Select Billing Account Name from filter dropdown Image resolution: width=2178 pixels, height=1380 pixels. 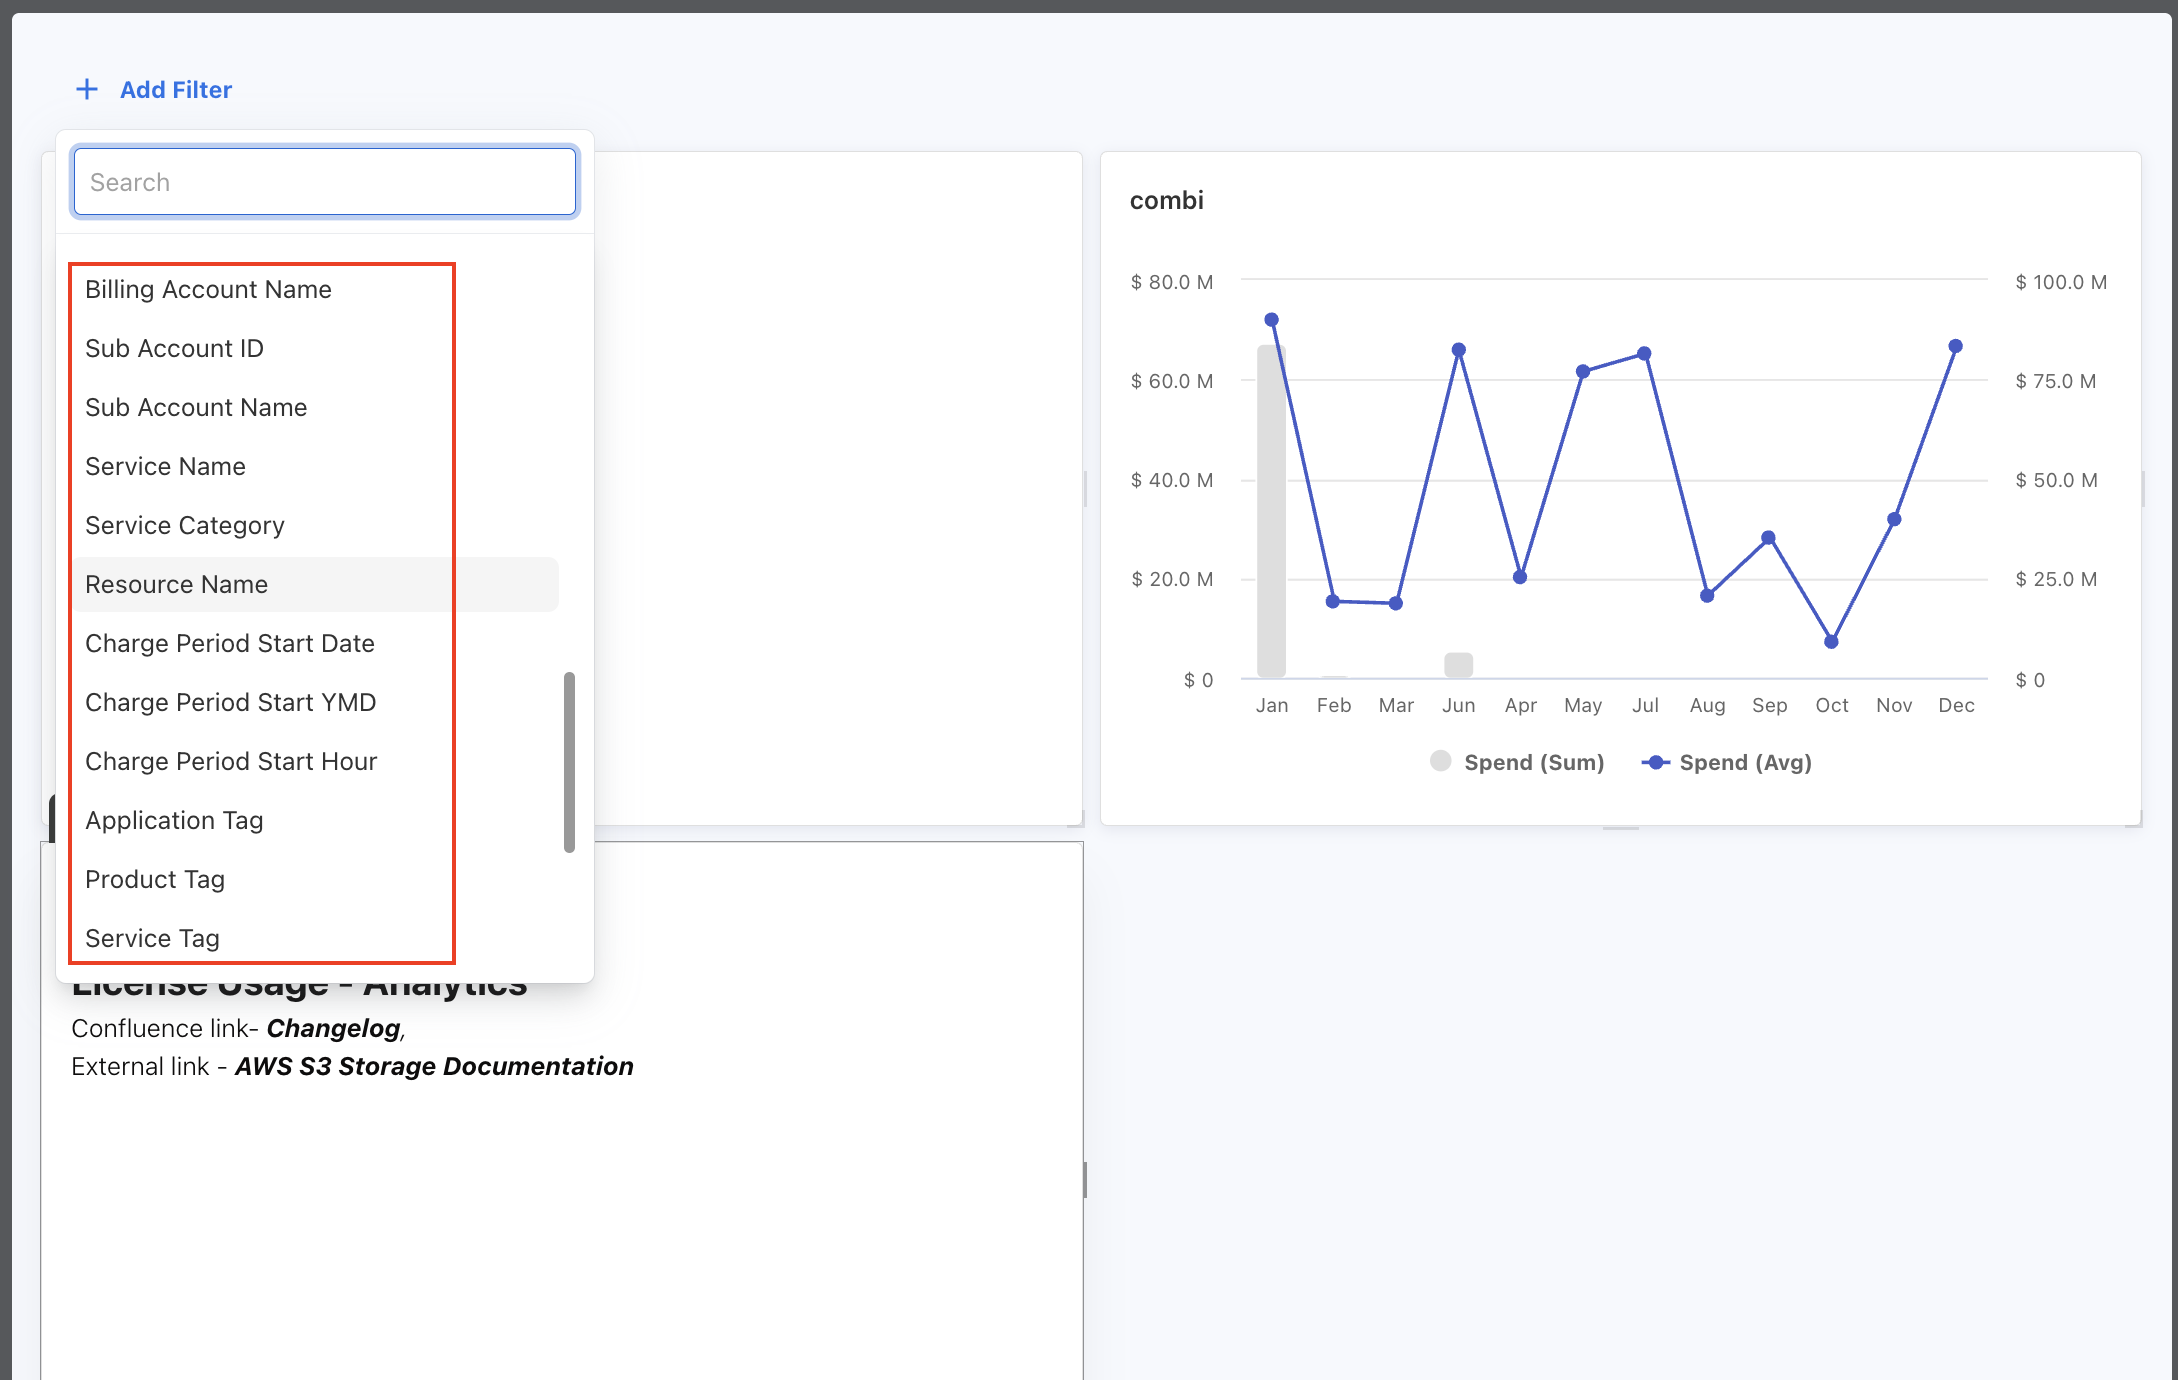tap(208, 289)
